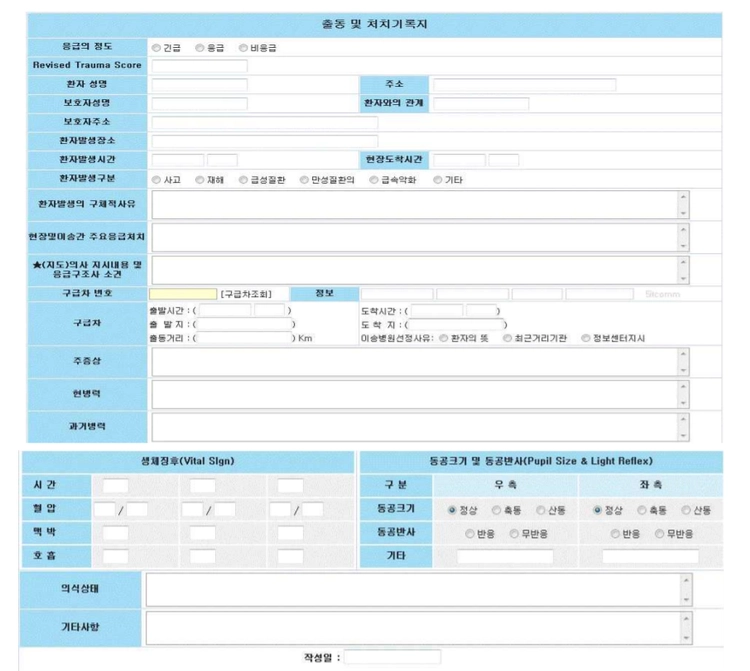Select 최근거리기관 as transfer hospital reason
The image size is (750, 671).
pyautogui.click(x=507, y=338)
